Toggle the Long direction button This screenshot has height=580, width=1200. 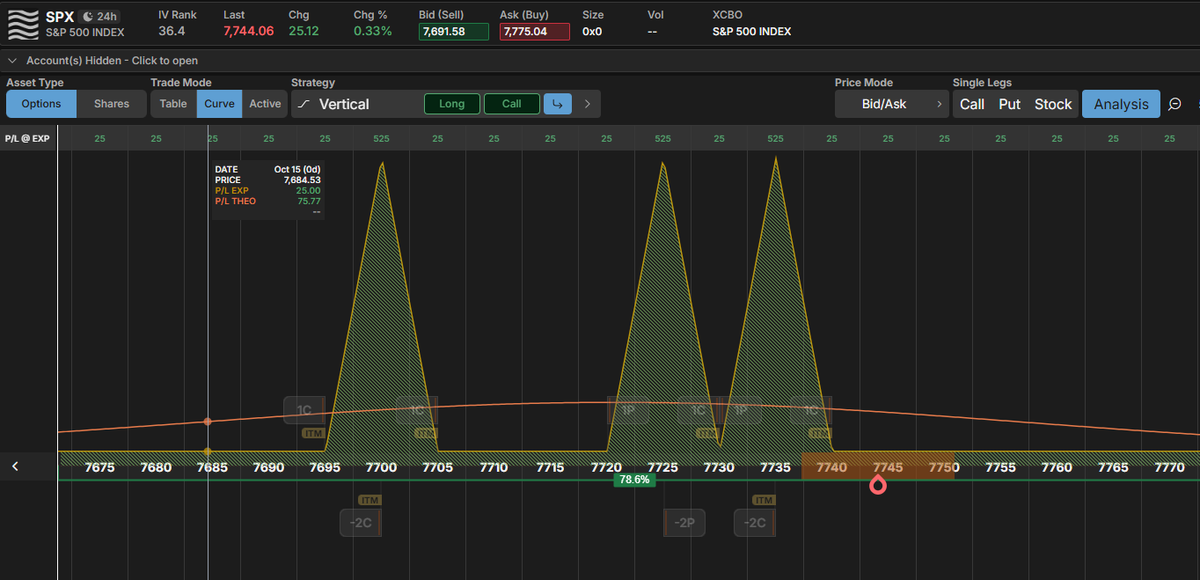[452, 104]
